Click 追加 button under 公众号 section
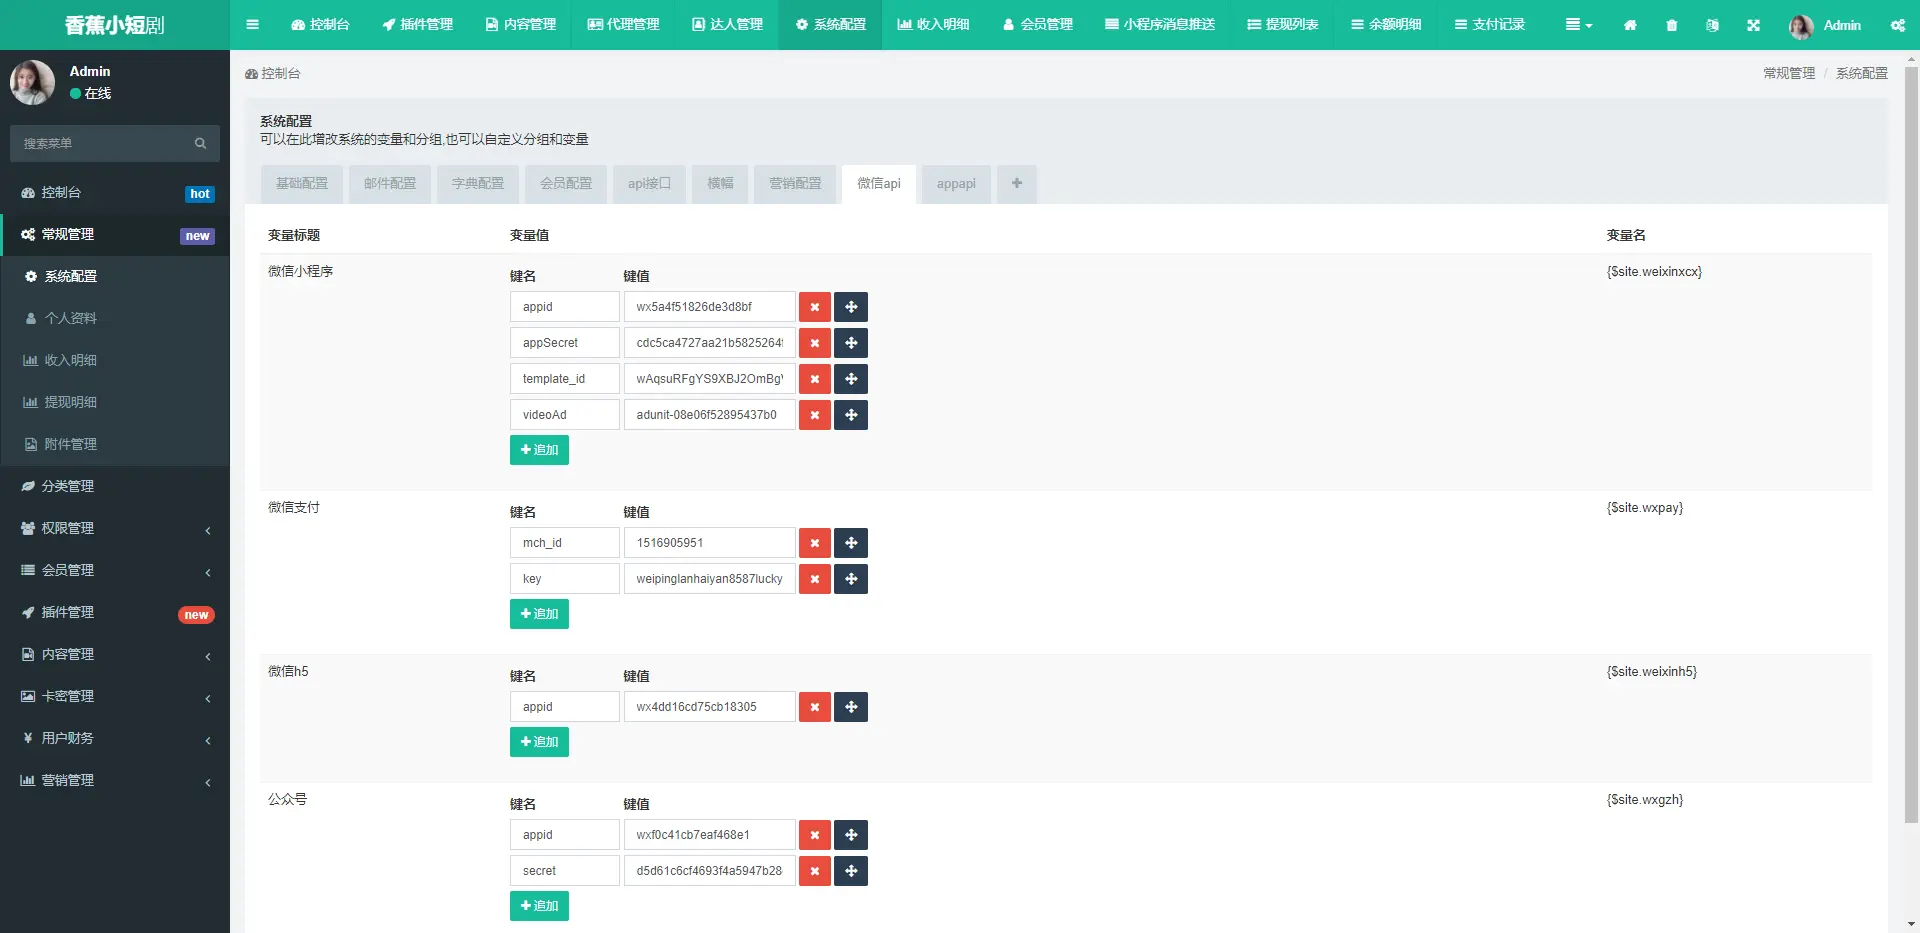This screenshot has height=933, width=1920. pyautogui.click(x=539, y=906)
